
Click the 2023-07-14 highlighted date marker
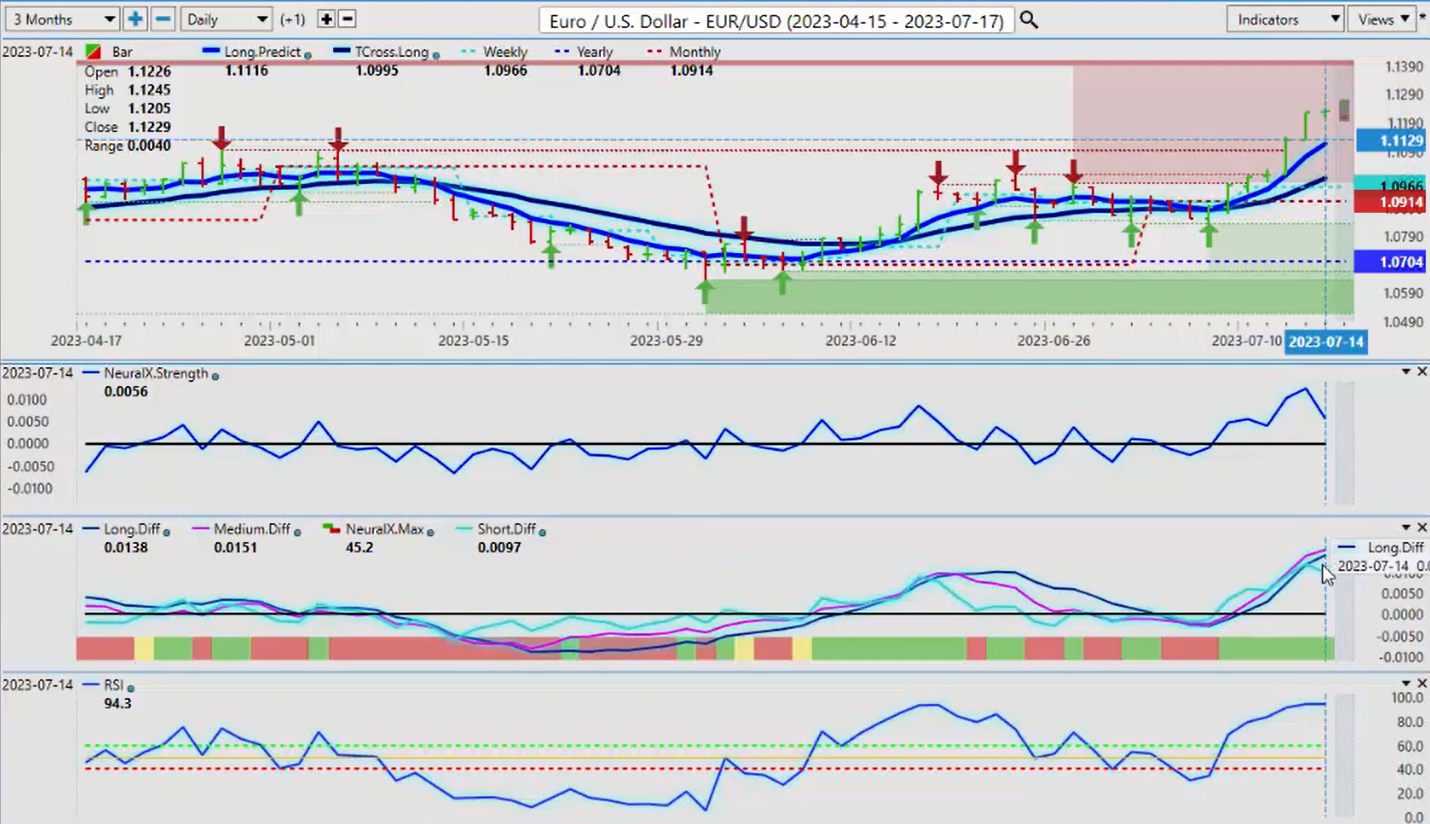[x=1325, y=341]
